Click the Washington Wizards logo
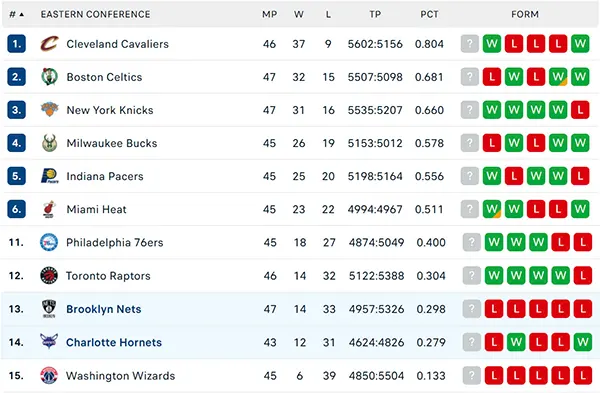Image resolution: width=600 pixels, height=393 pixels. tap(49, 375)
